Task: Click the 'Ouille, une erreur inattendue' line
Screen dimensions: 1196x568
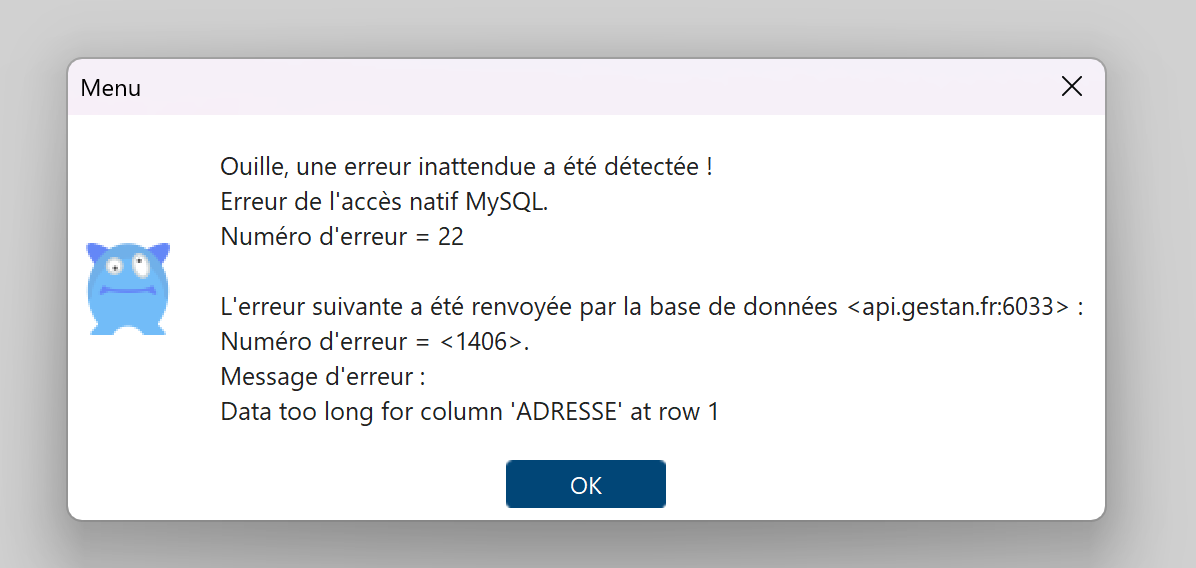Action: coord(466,166)
